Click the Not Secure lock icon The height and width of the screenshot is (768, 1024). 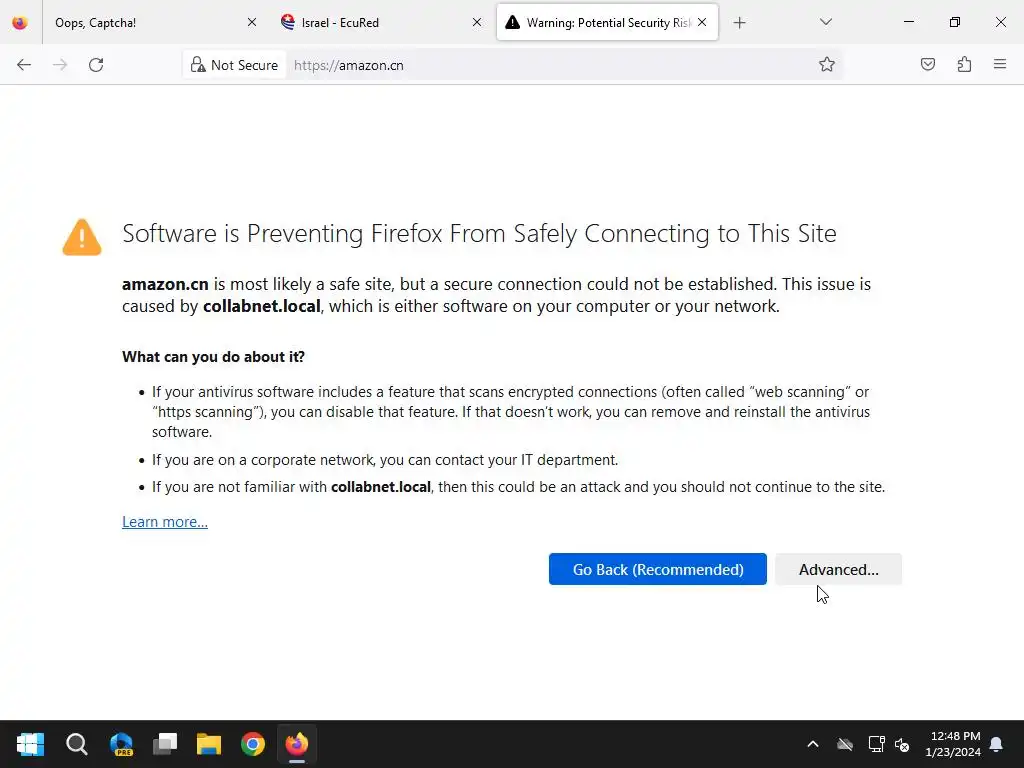[x=198, y=65]
